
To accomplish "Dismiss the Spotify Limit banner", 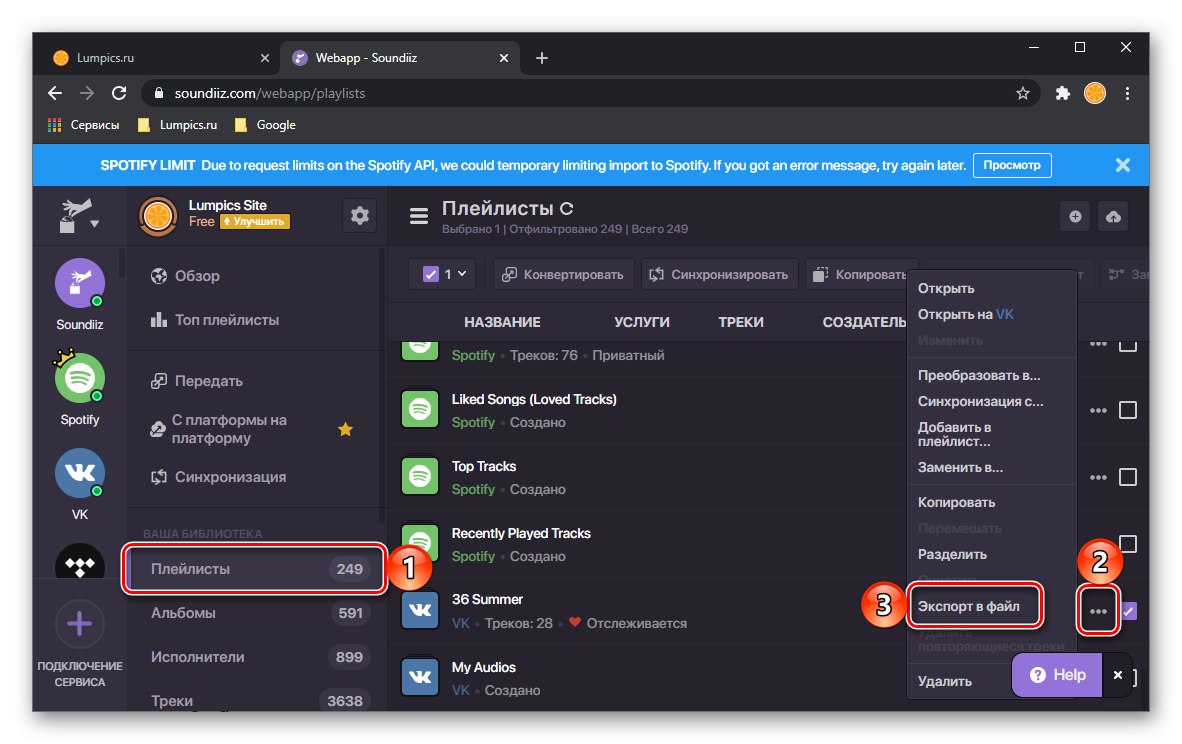I will click(x=1122, y=165).
